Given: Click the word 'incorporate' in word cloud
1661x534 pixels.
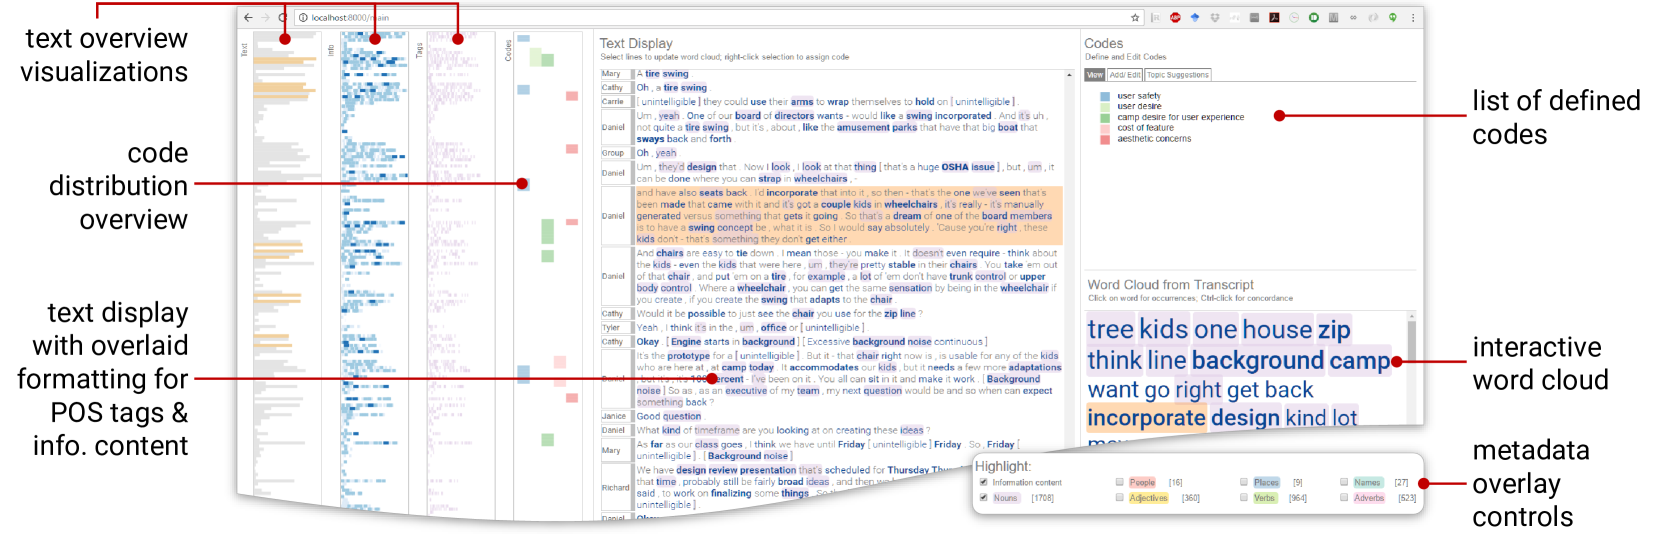Looking at the screenshot, I should 1146,417.
